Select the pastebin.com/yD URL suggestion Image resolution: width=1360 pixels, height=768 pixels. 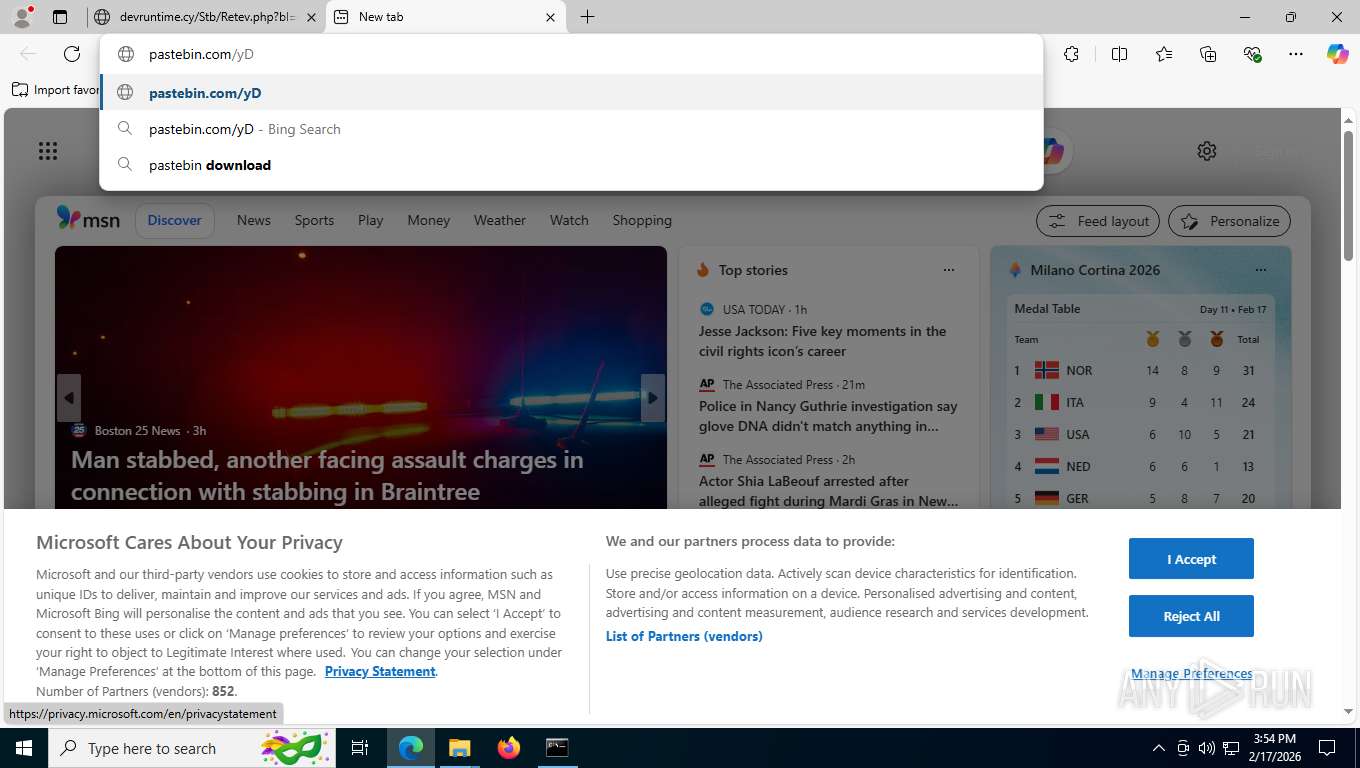(571, 93)
